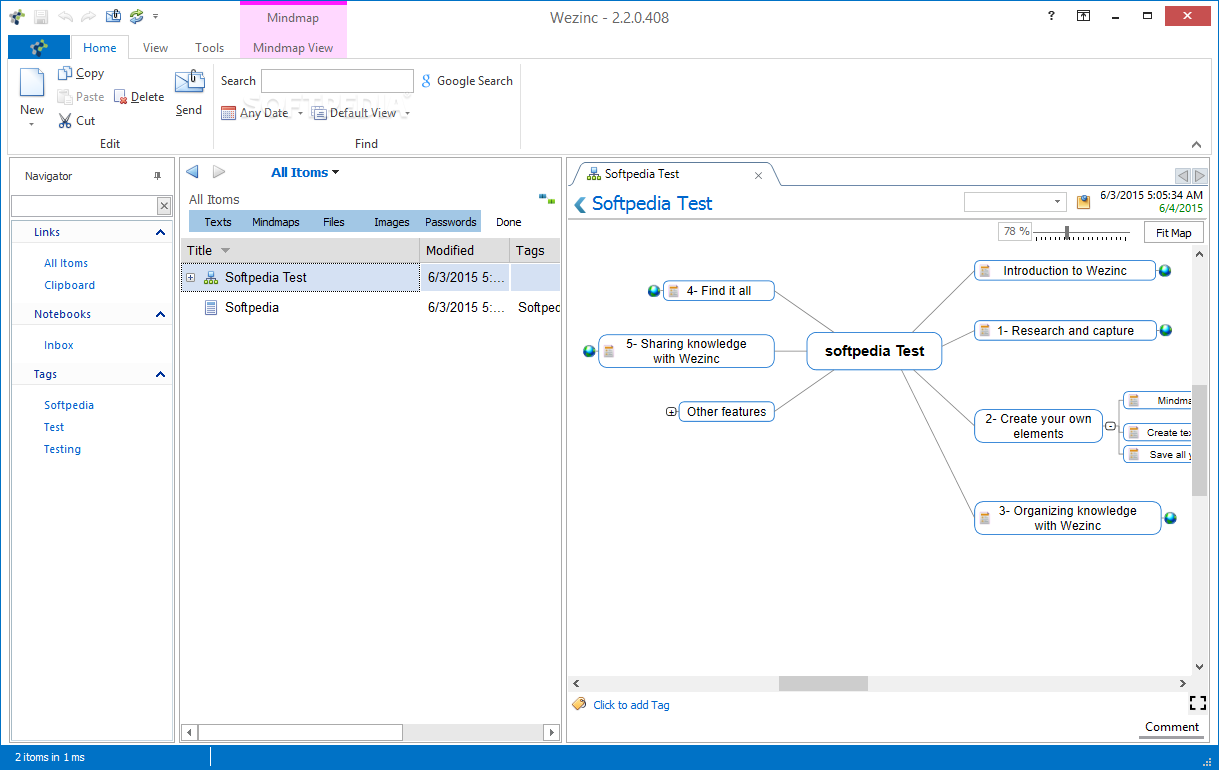Click the yellow sticky note icon
Image resolution: width=1219 pixels, height=770 pixels.
pos(1083,202)
